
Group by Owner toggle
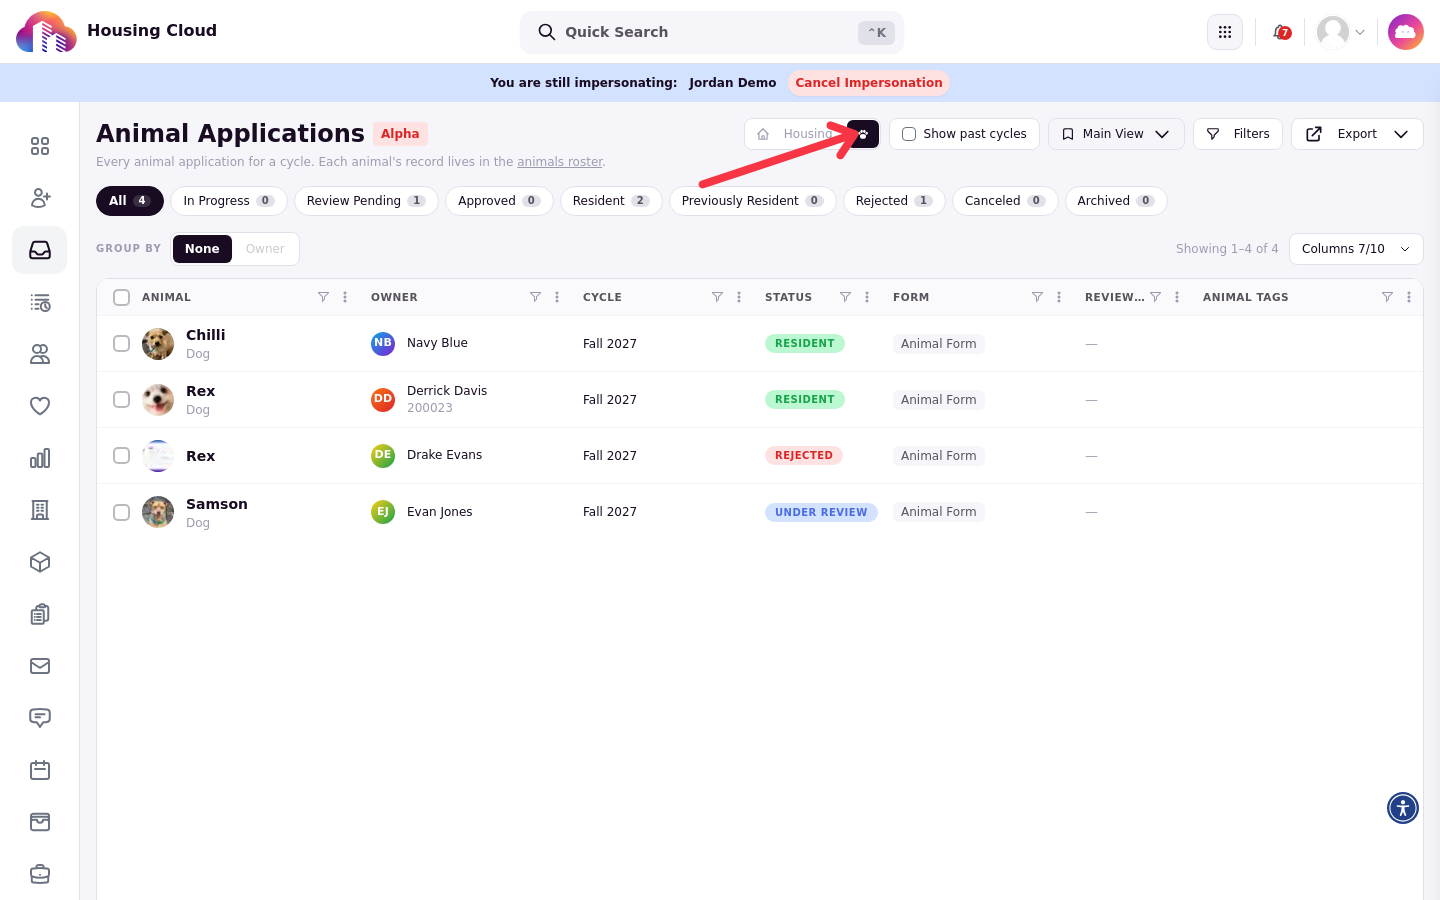(x=265, y=249)
